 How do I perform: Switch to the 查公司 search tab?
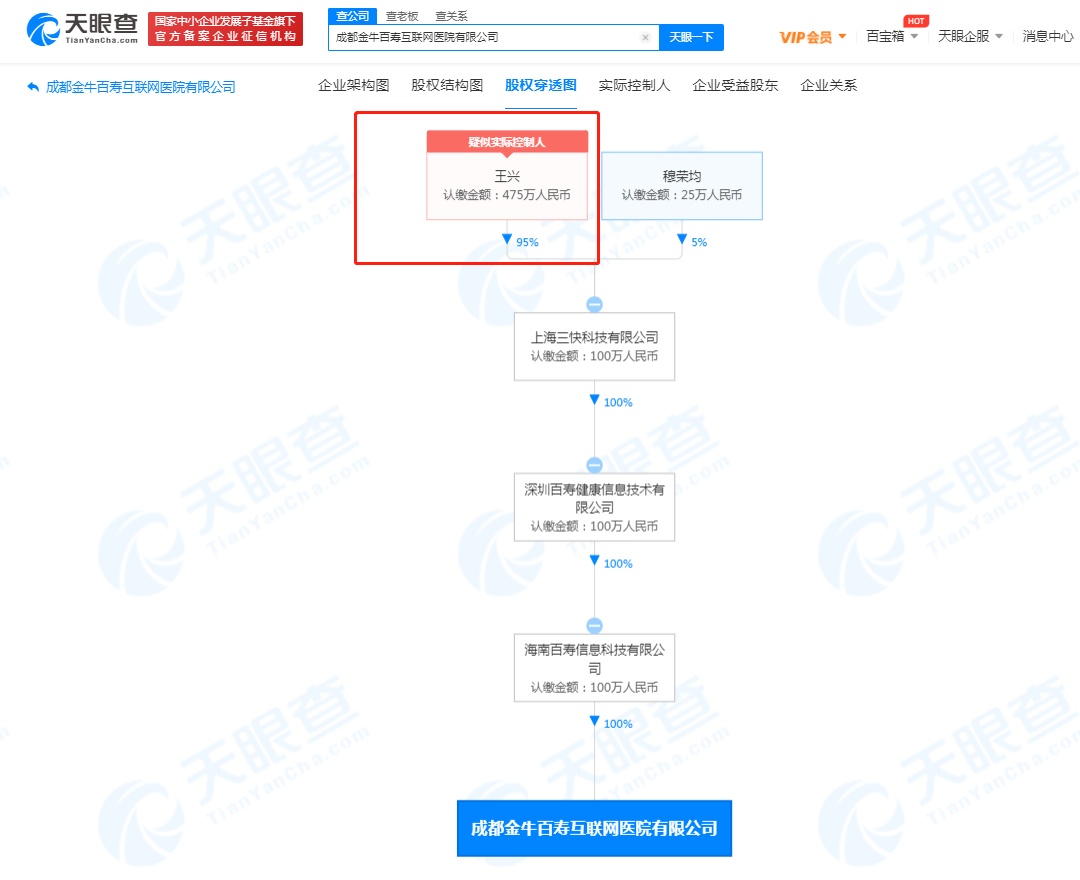(353, 16)
